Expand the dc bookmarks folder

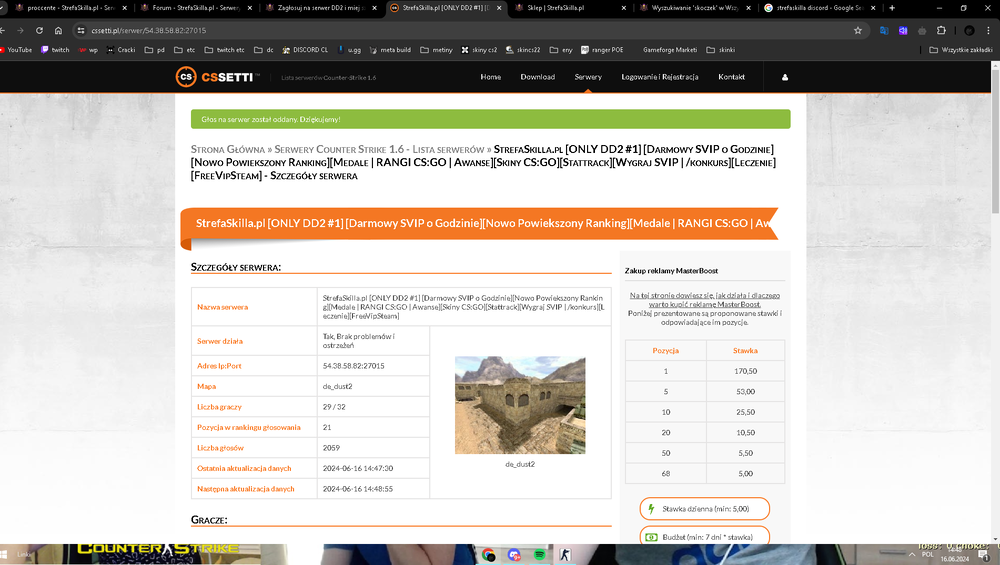264,50
